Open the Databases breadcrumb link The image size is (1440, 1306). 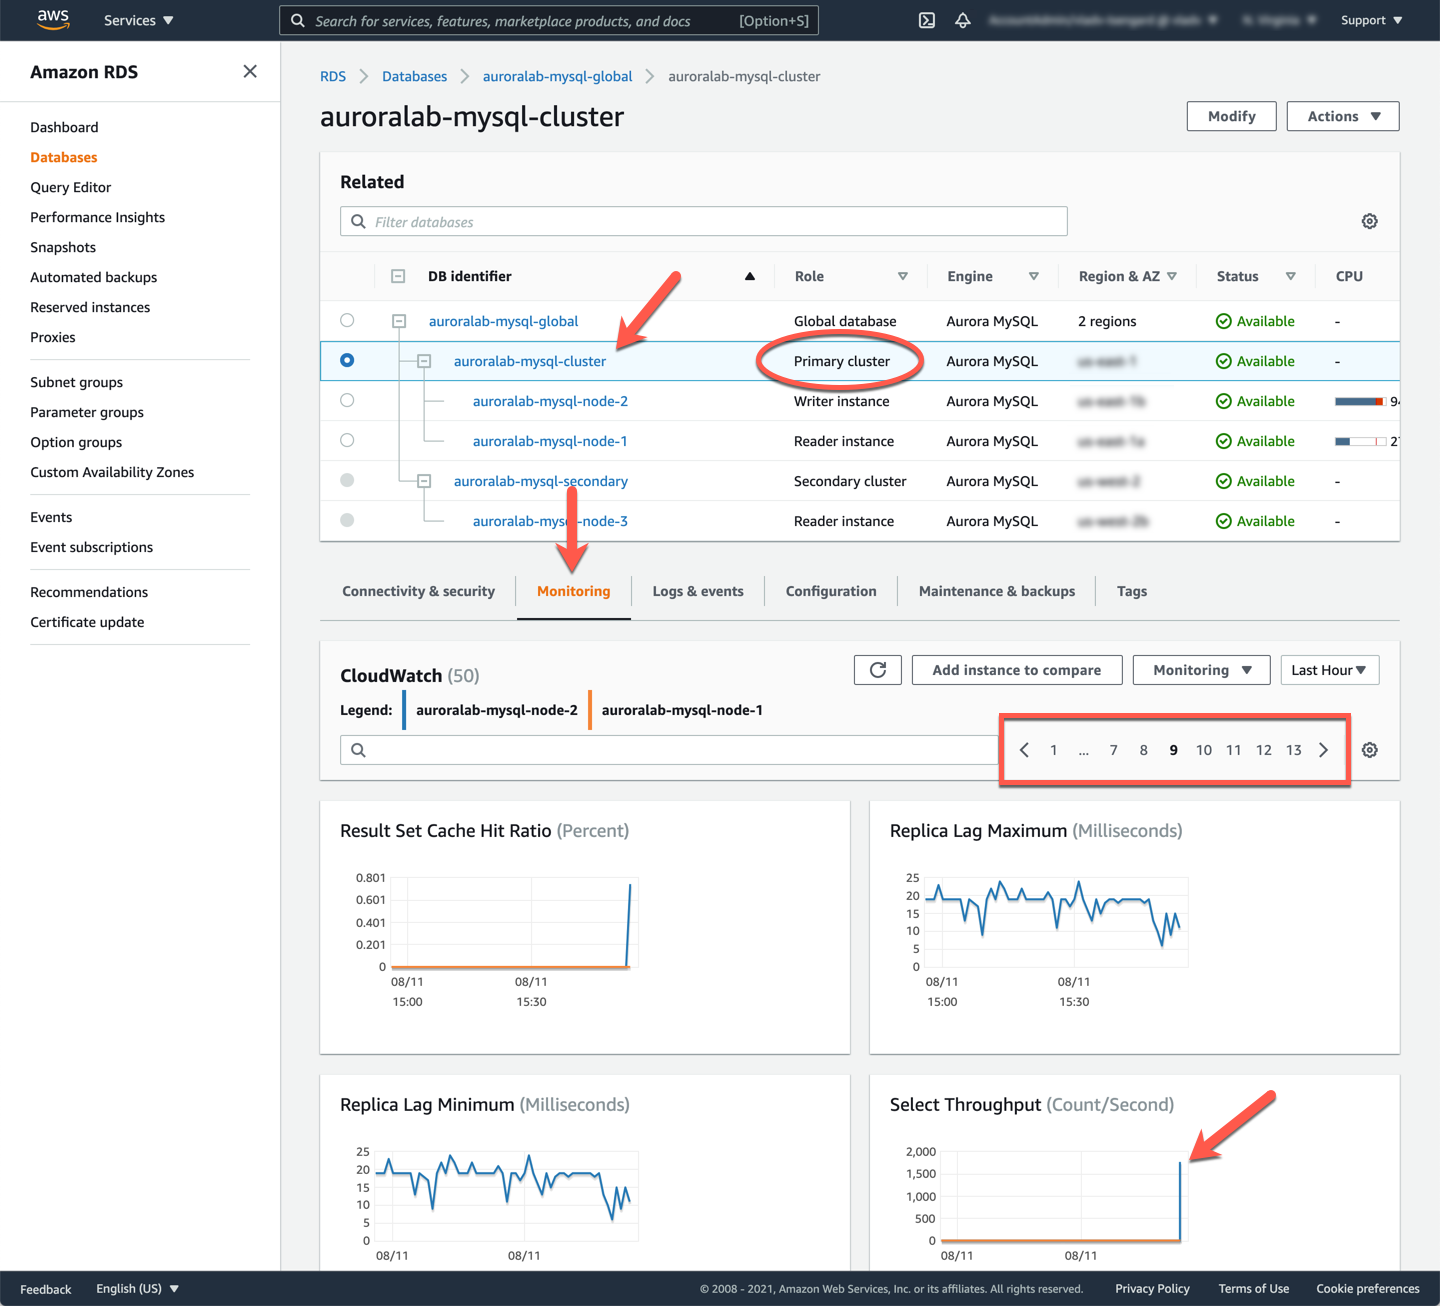pos(414,76)
